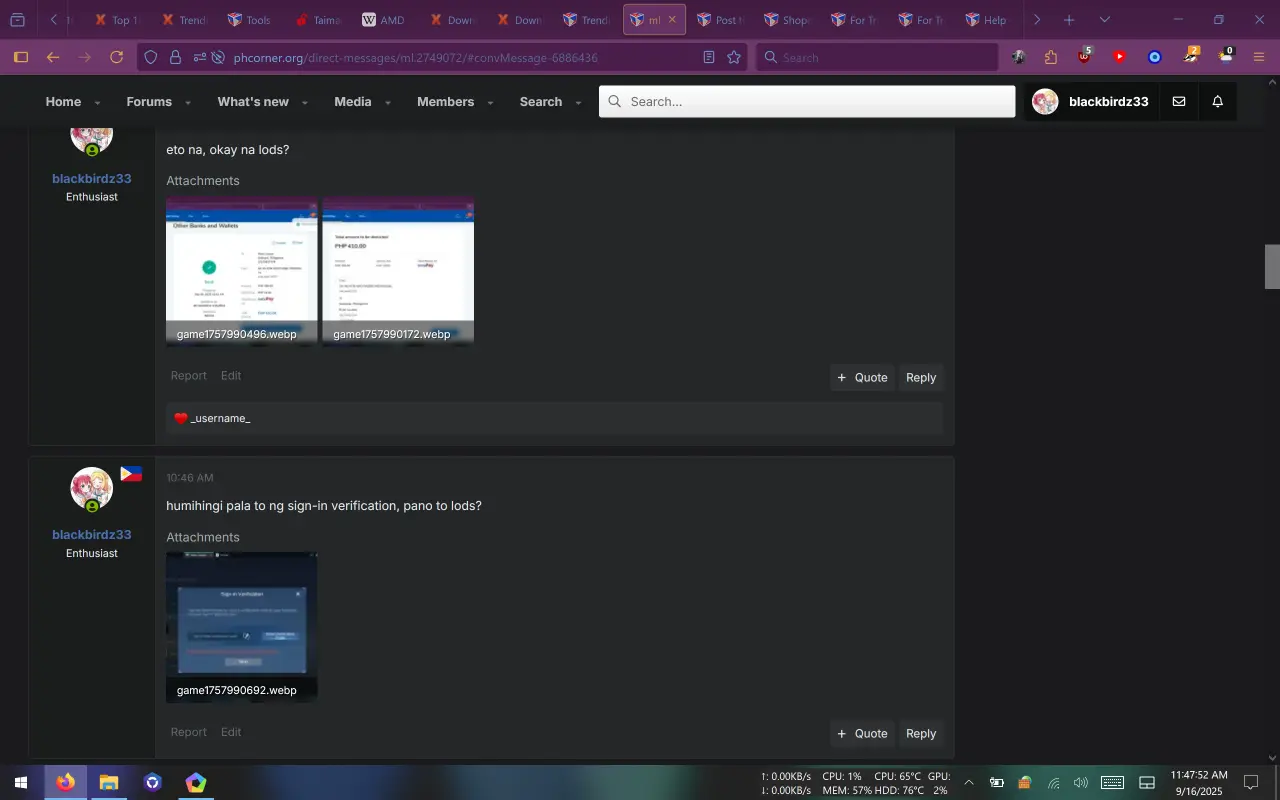
Task: Switch to the 'Tools' tab
Action: pyautogui.click(x=248, y=20)
